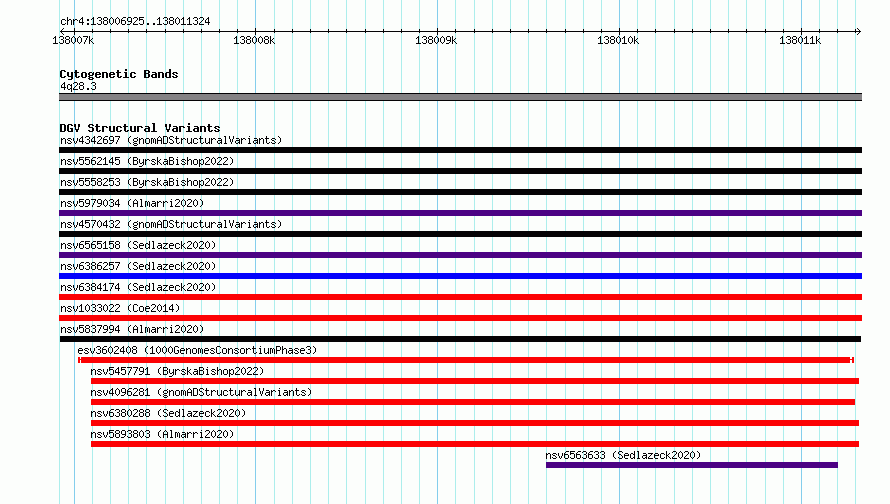Click the red bar under nsv4096281
890x504 pixels.
[473, 402]
